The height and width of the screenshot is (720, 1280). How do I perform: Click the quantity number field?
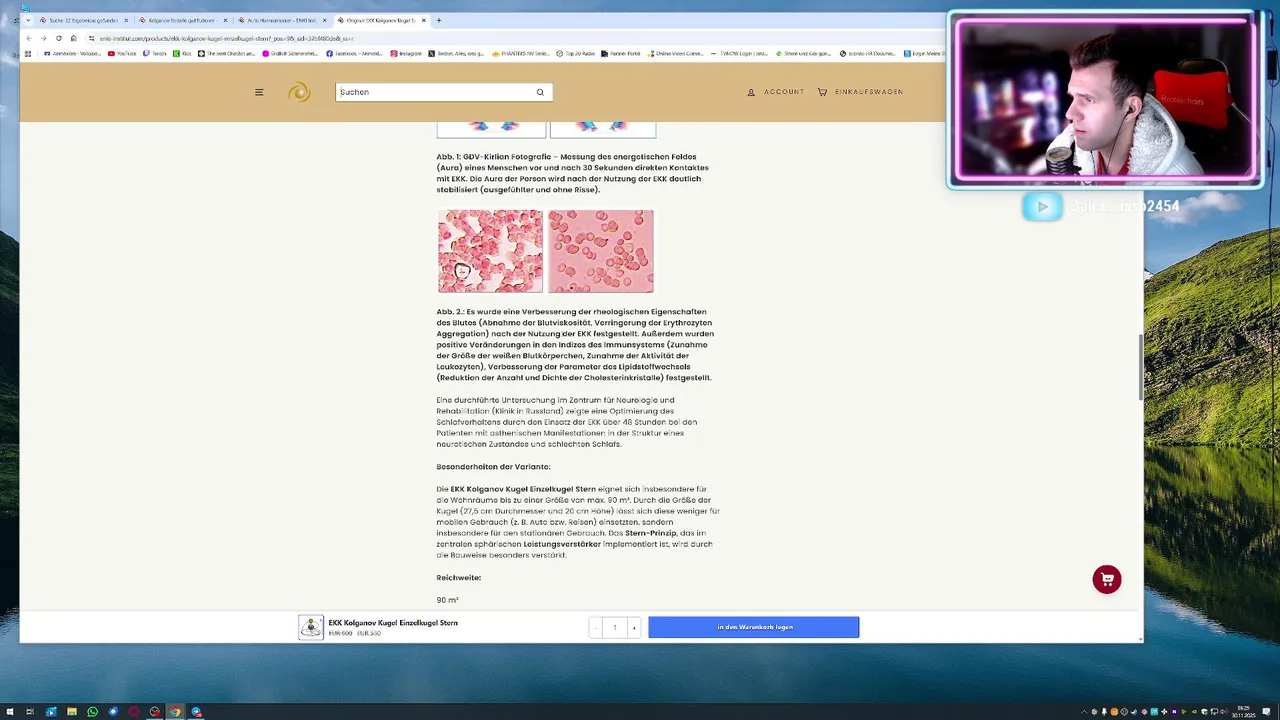tap(614, 627)
